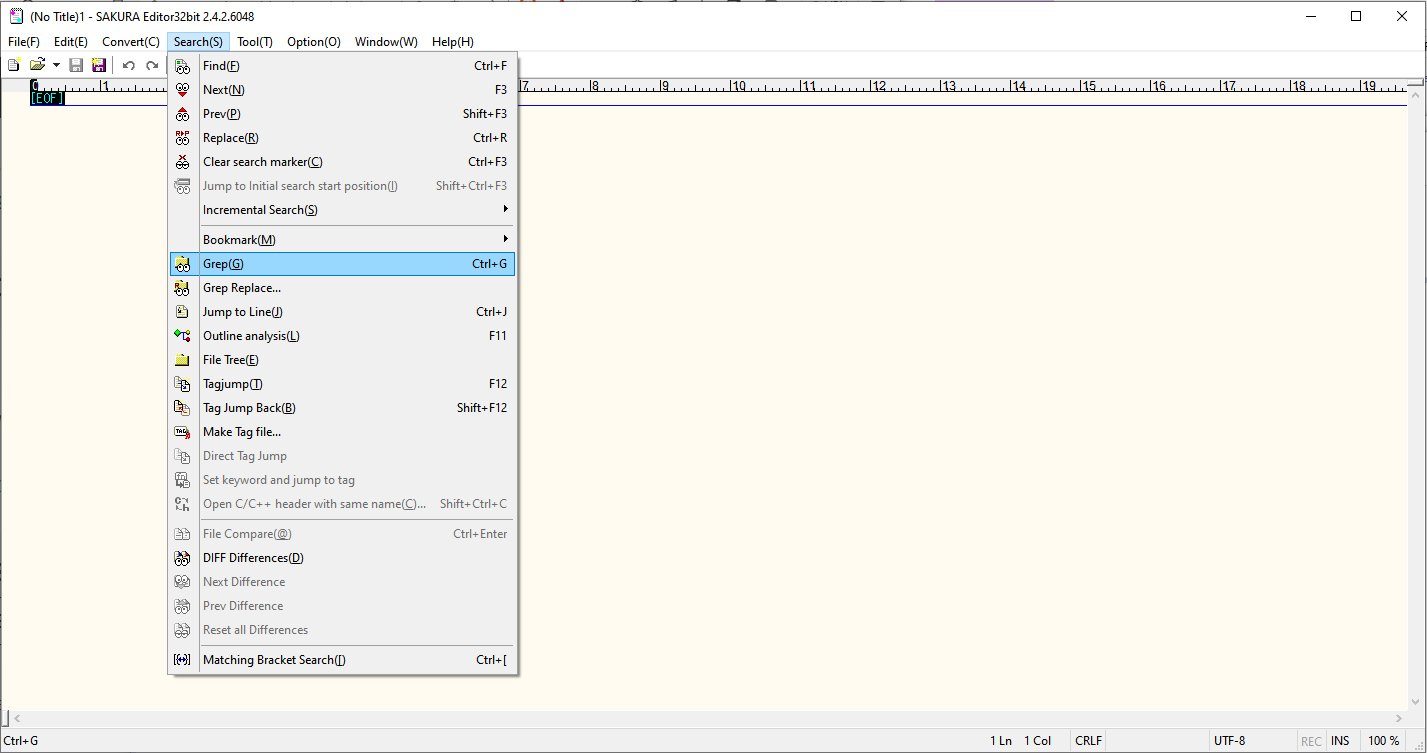1427x753 pixels.
Task: Toggle INS insert mode in status bar
Action: click(x=1340, y=741)
